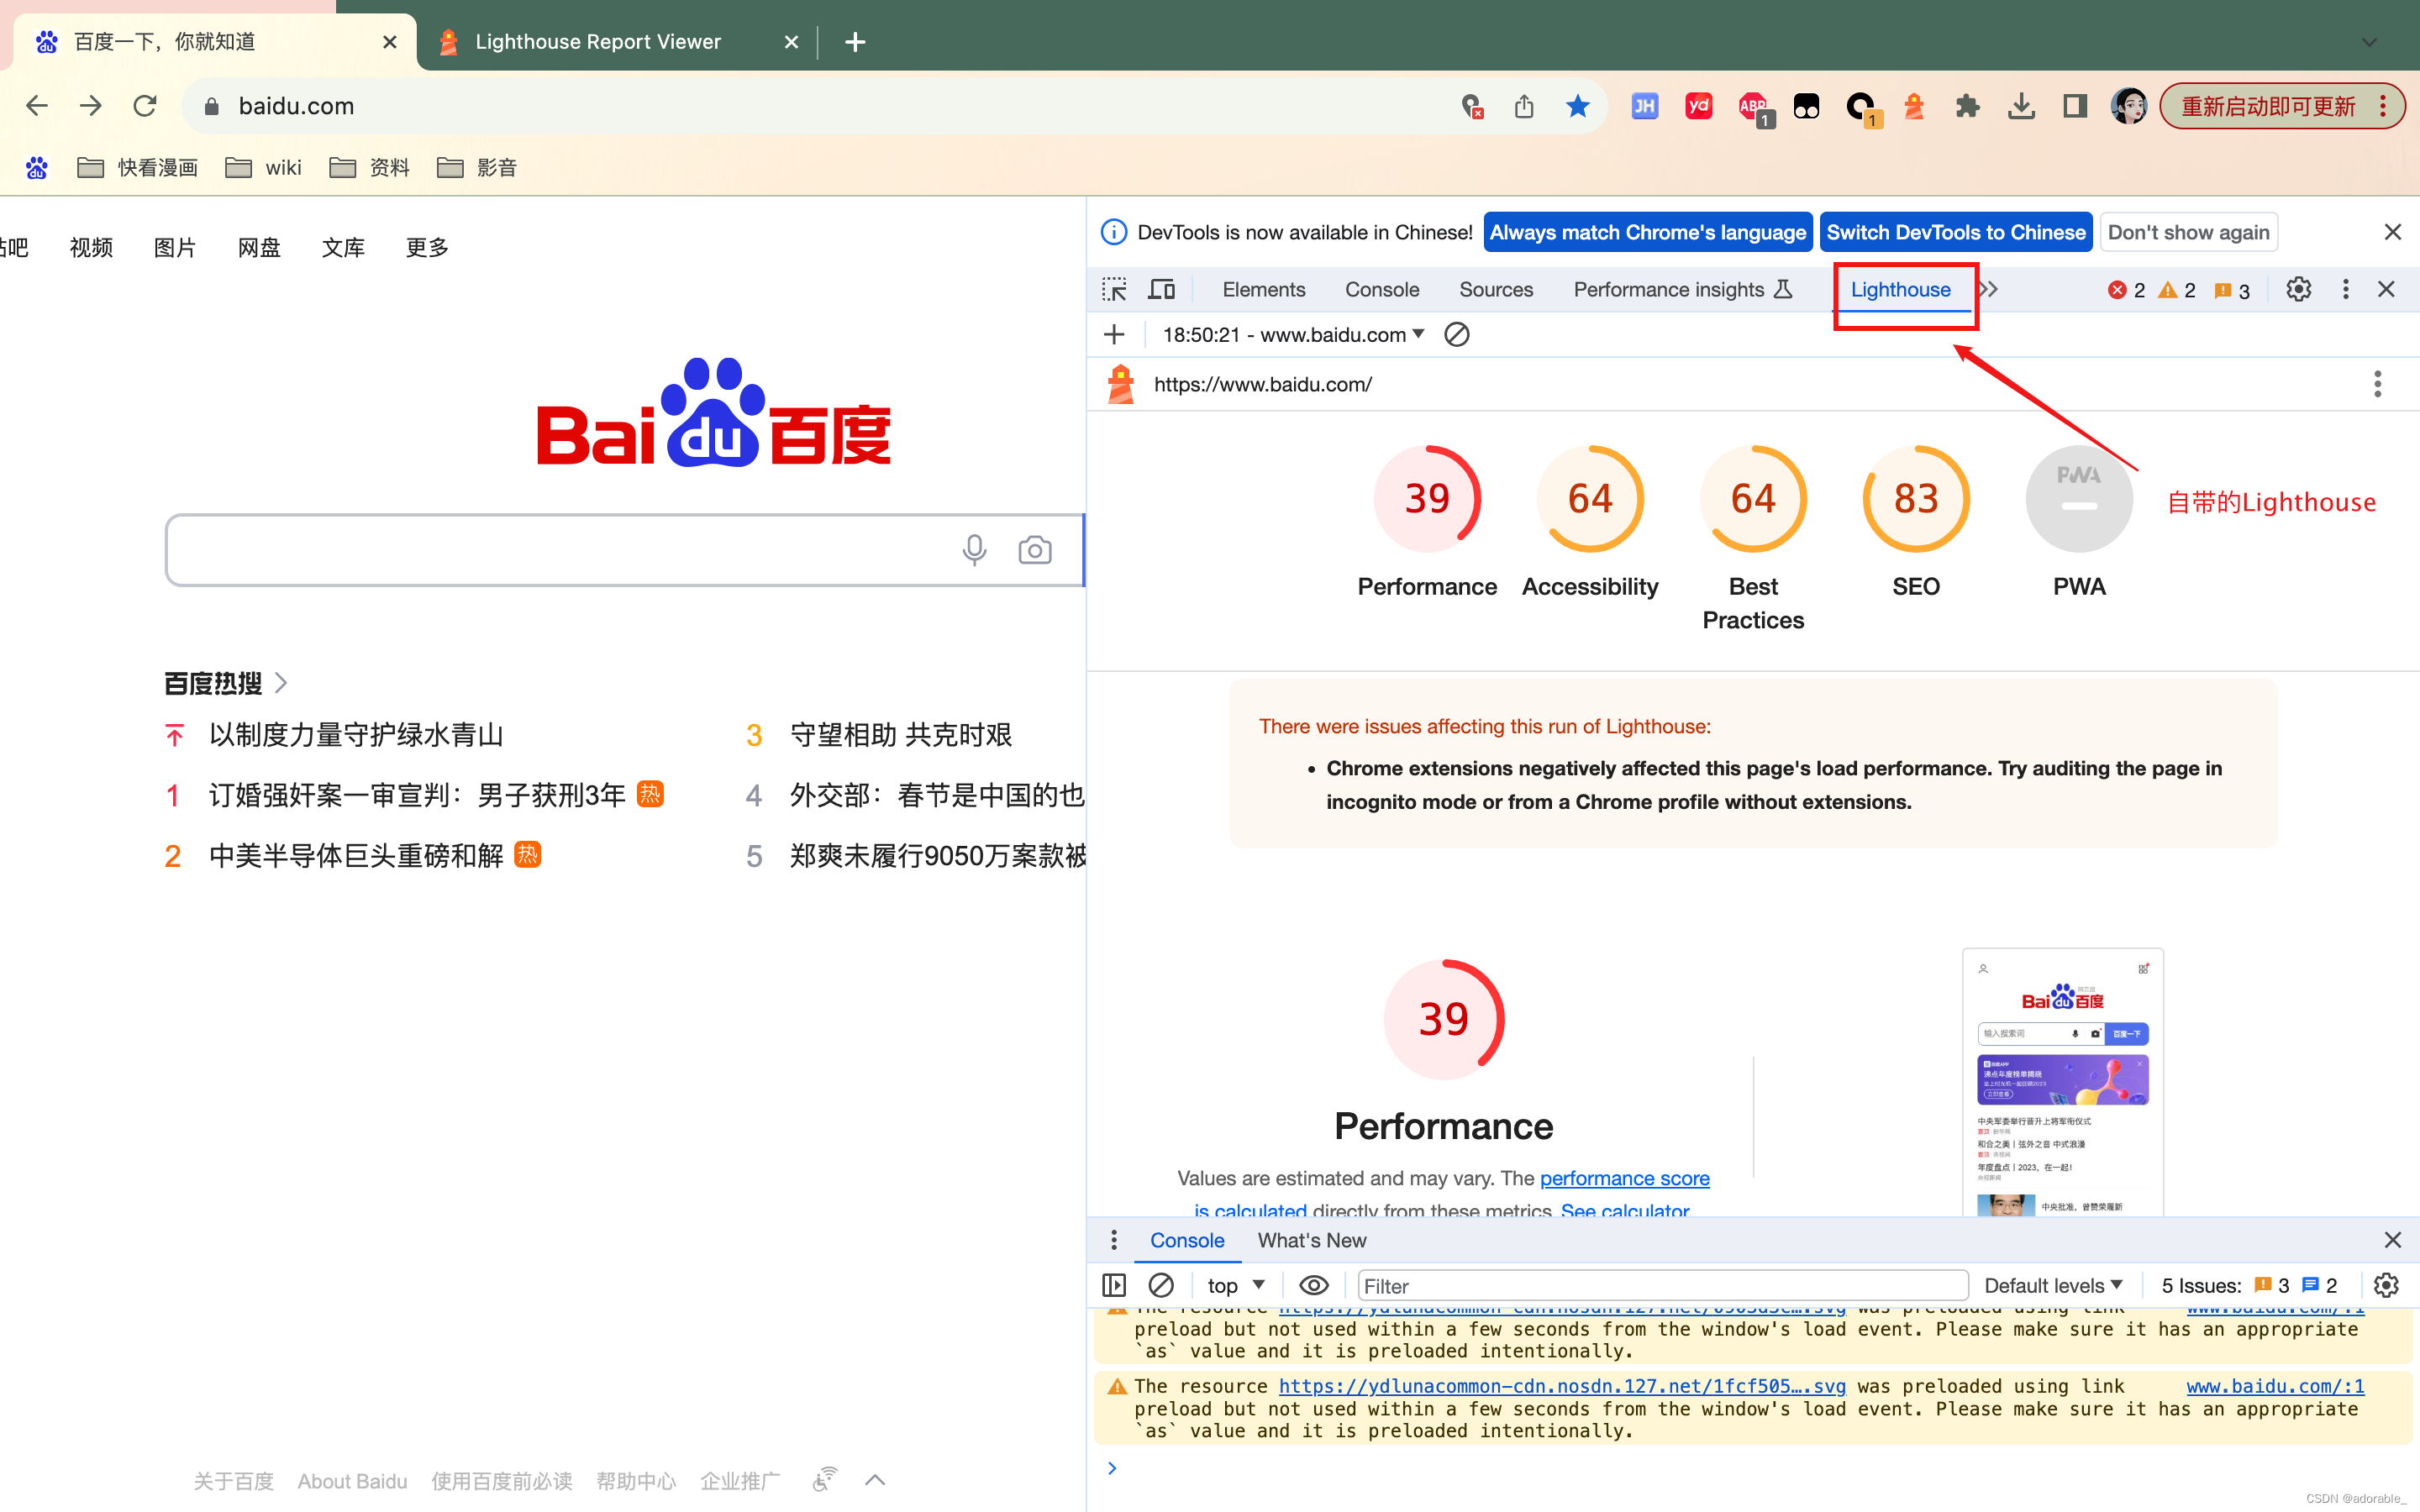The image size is (2420, 1512).
Task: Open DevTools settings gear
Action: 2299,290
